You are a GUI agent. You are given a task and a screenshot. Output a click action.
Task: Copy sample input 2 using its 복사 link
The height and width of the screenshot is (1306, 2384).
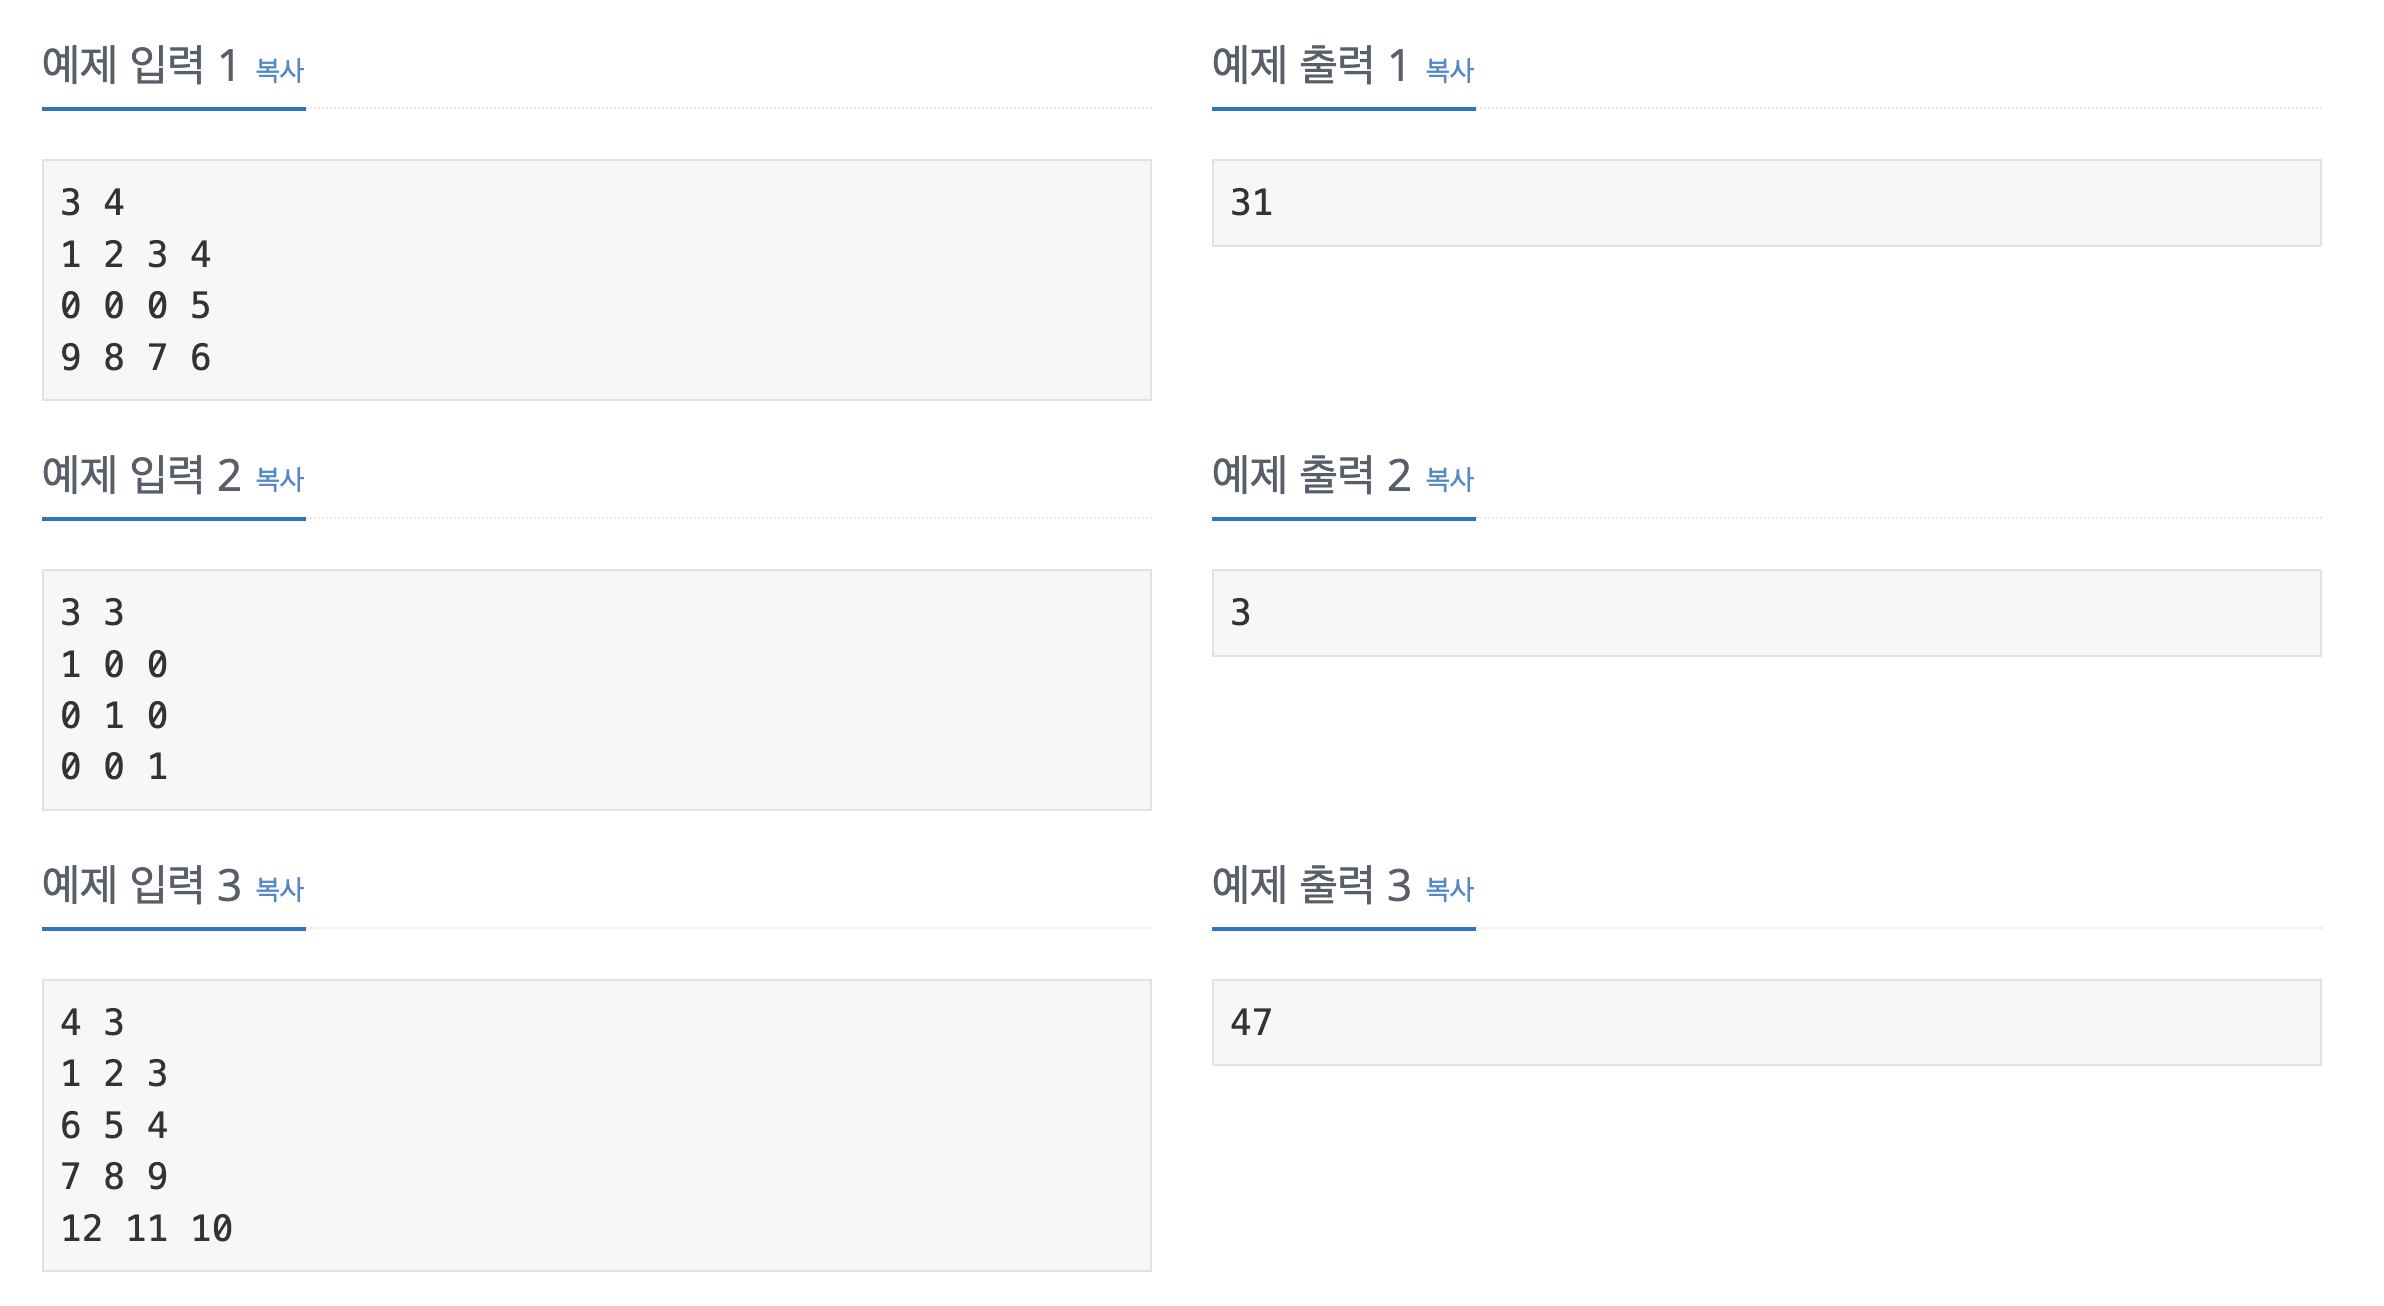tap(281, 480)
